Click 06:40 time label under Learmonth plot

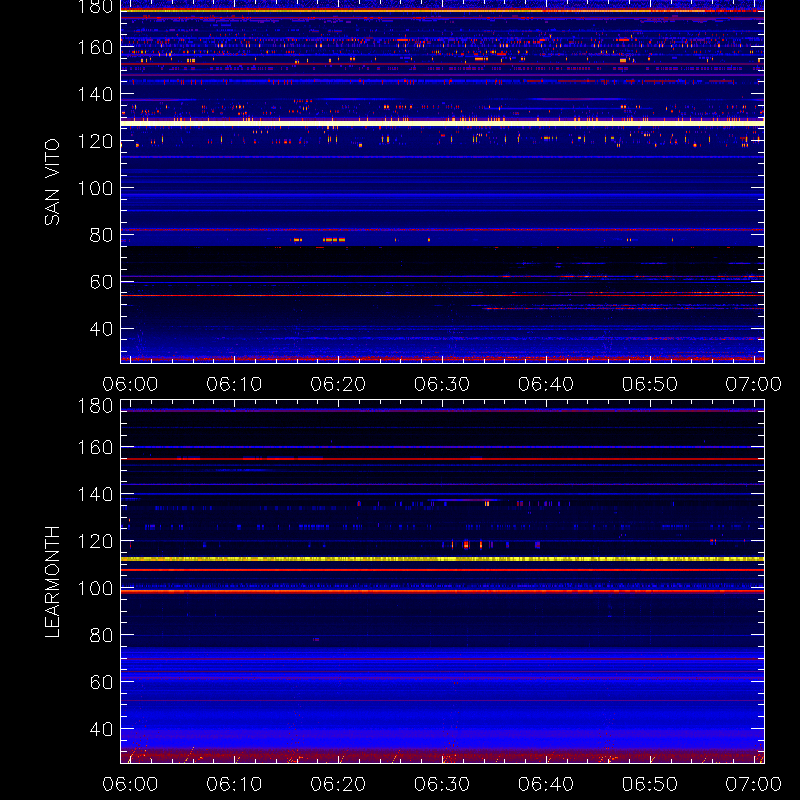coord(546,784)
